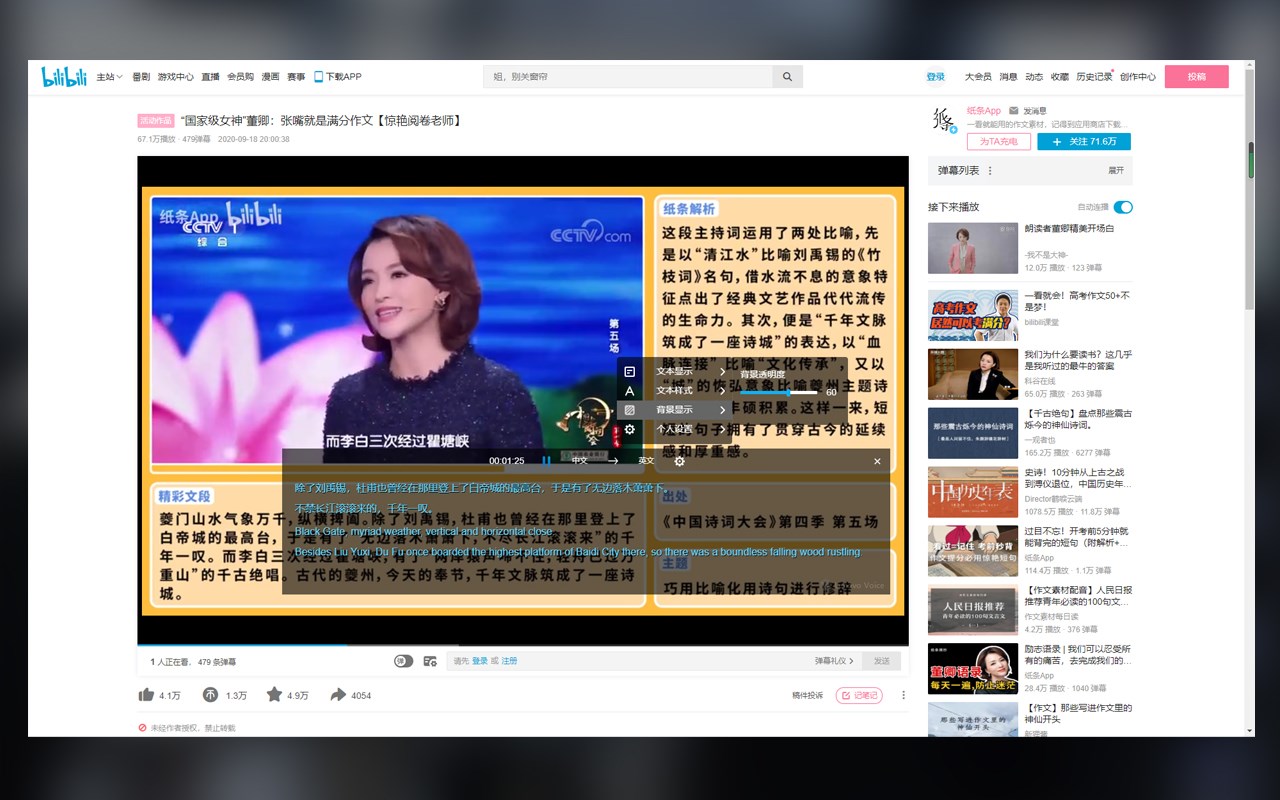
Task: Open thumbnail for 朗读者董卿精美开场白
Action: click(x=973, y=248)
